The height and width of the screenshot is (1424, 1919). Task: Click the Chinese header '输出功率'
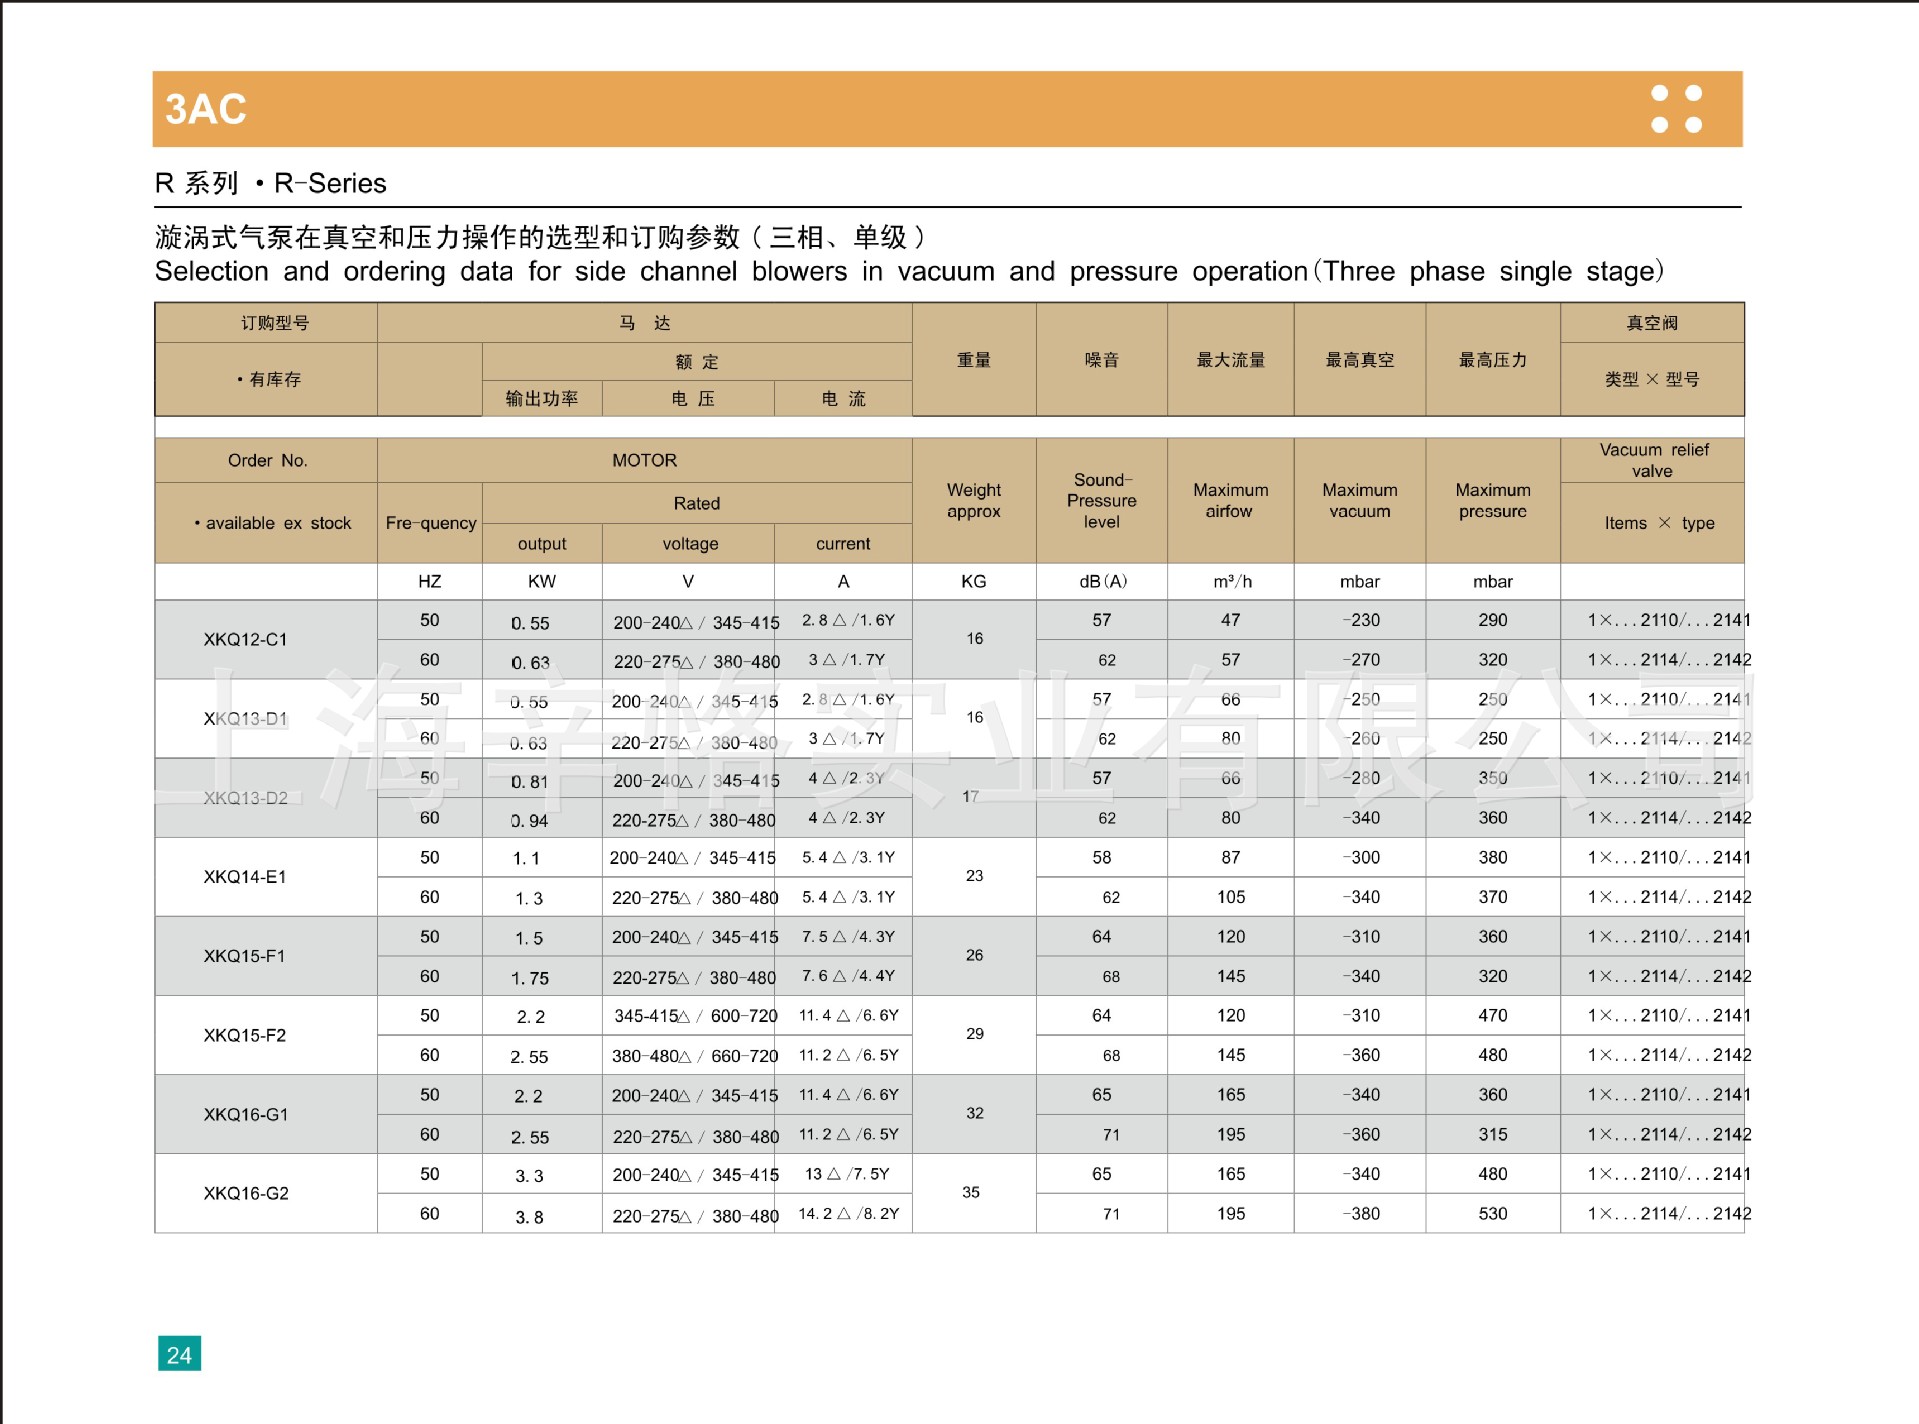542,399
